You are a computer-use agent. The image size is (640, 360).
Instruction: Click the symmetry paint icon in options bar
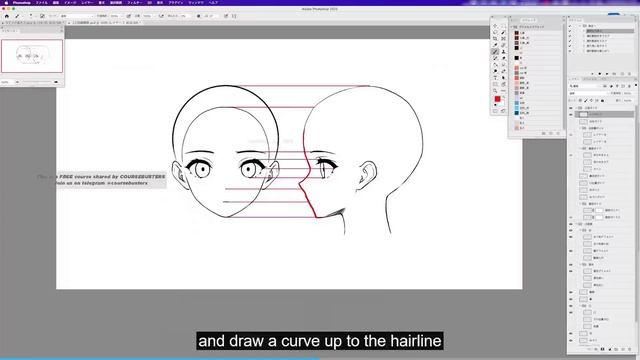point(234,16)
